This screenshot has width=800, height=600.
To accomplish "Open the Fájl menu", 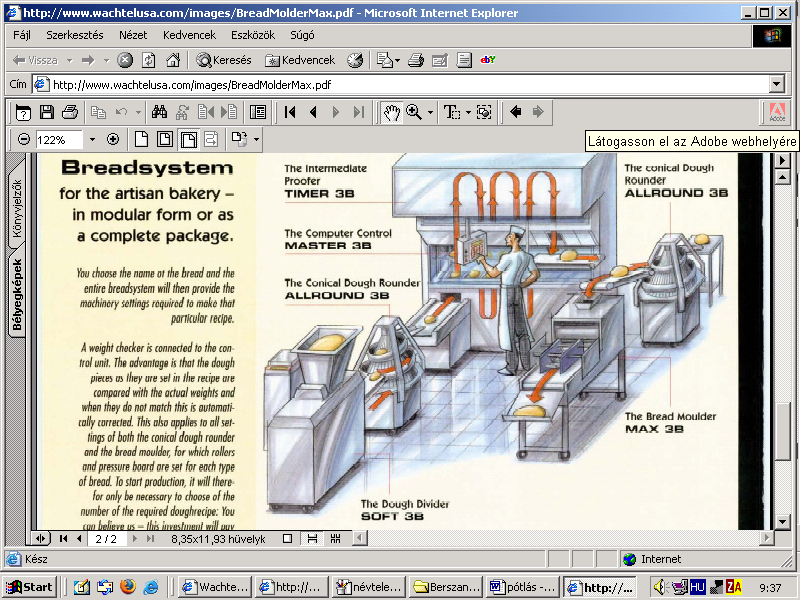I will point(22,35).
